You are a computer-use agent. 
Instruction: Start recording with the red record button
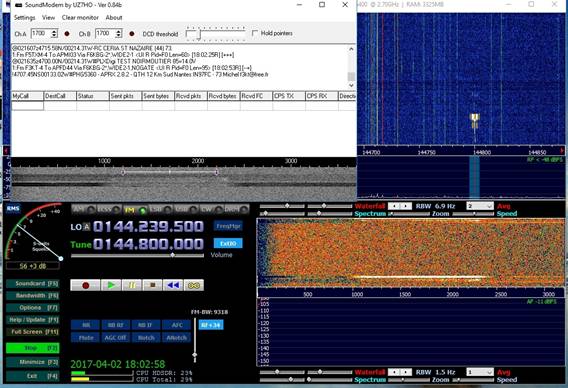85,285
